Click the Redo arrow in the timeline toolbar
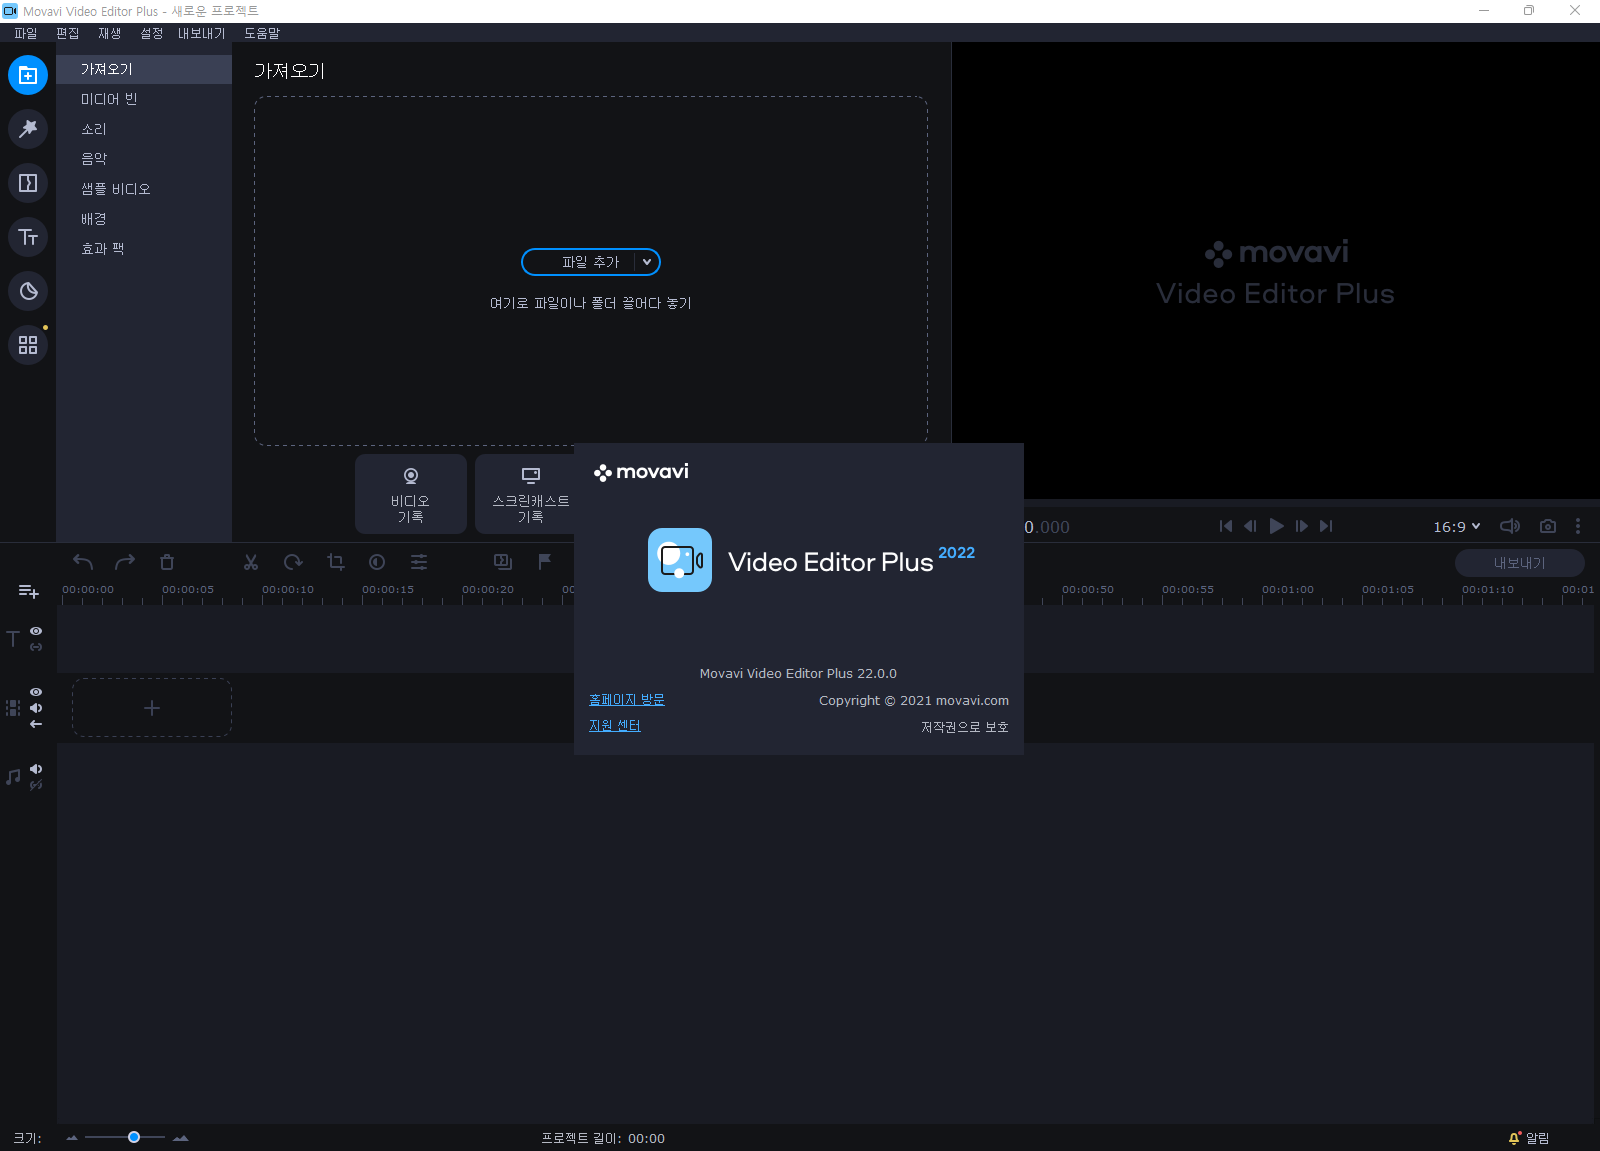The width and height of the screenshot is (1600, 1151). click(125, 562)
